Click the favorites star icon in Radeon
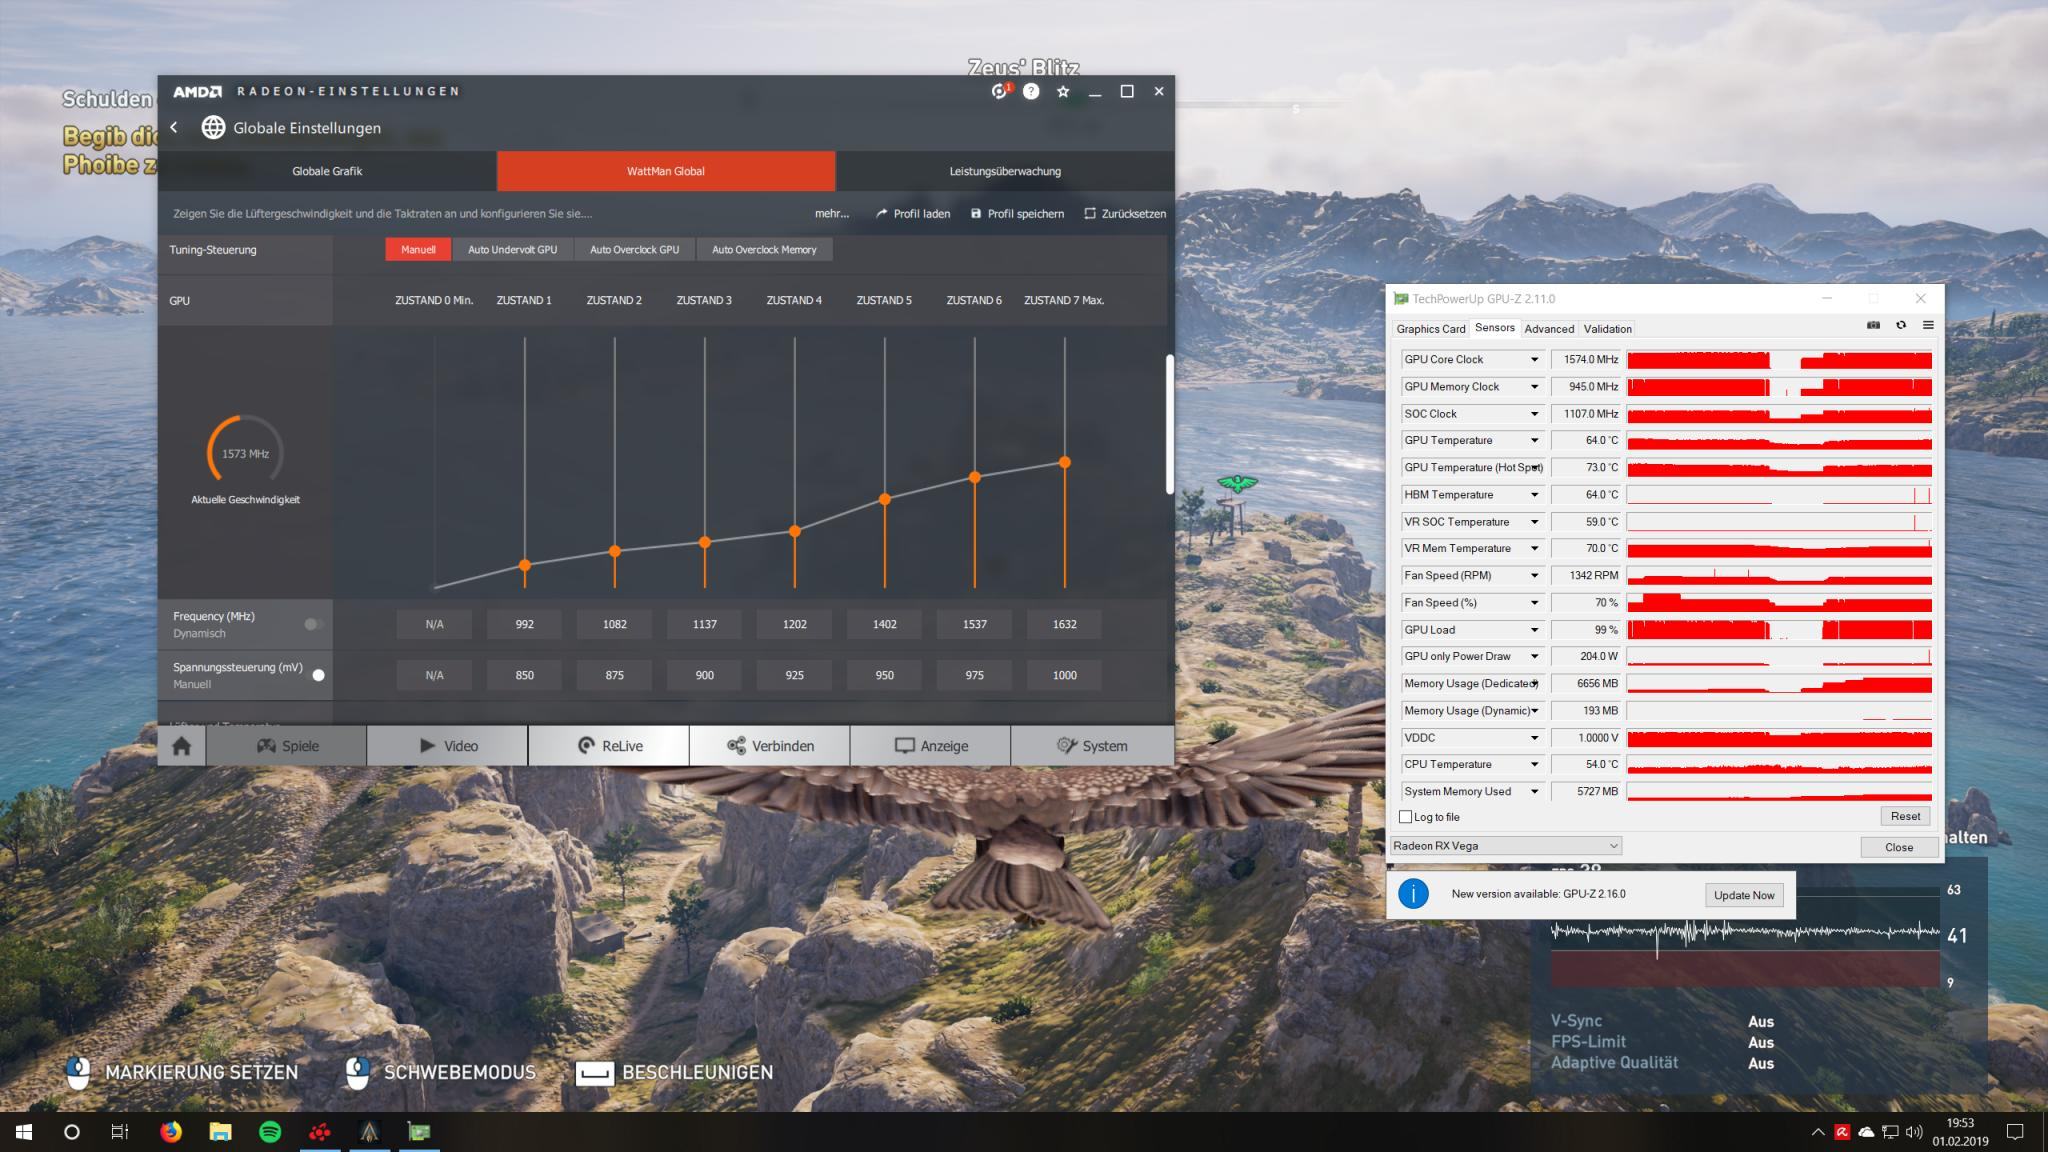Viewport: 2048px width, 1152px height. click(x=1063, y=91)
